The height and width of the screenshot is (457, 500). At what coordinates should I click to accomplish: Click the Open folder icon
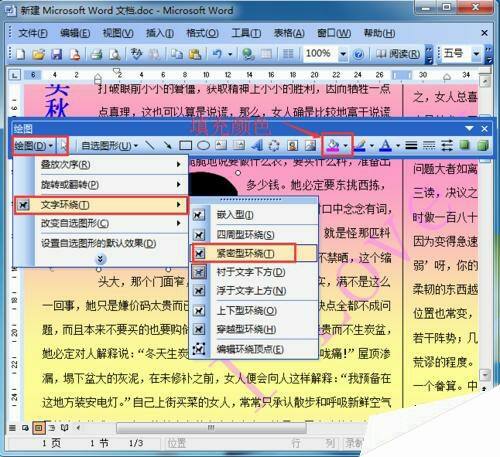pyautogui.click(x=39, y=54)
